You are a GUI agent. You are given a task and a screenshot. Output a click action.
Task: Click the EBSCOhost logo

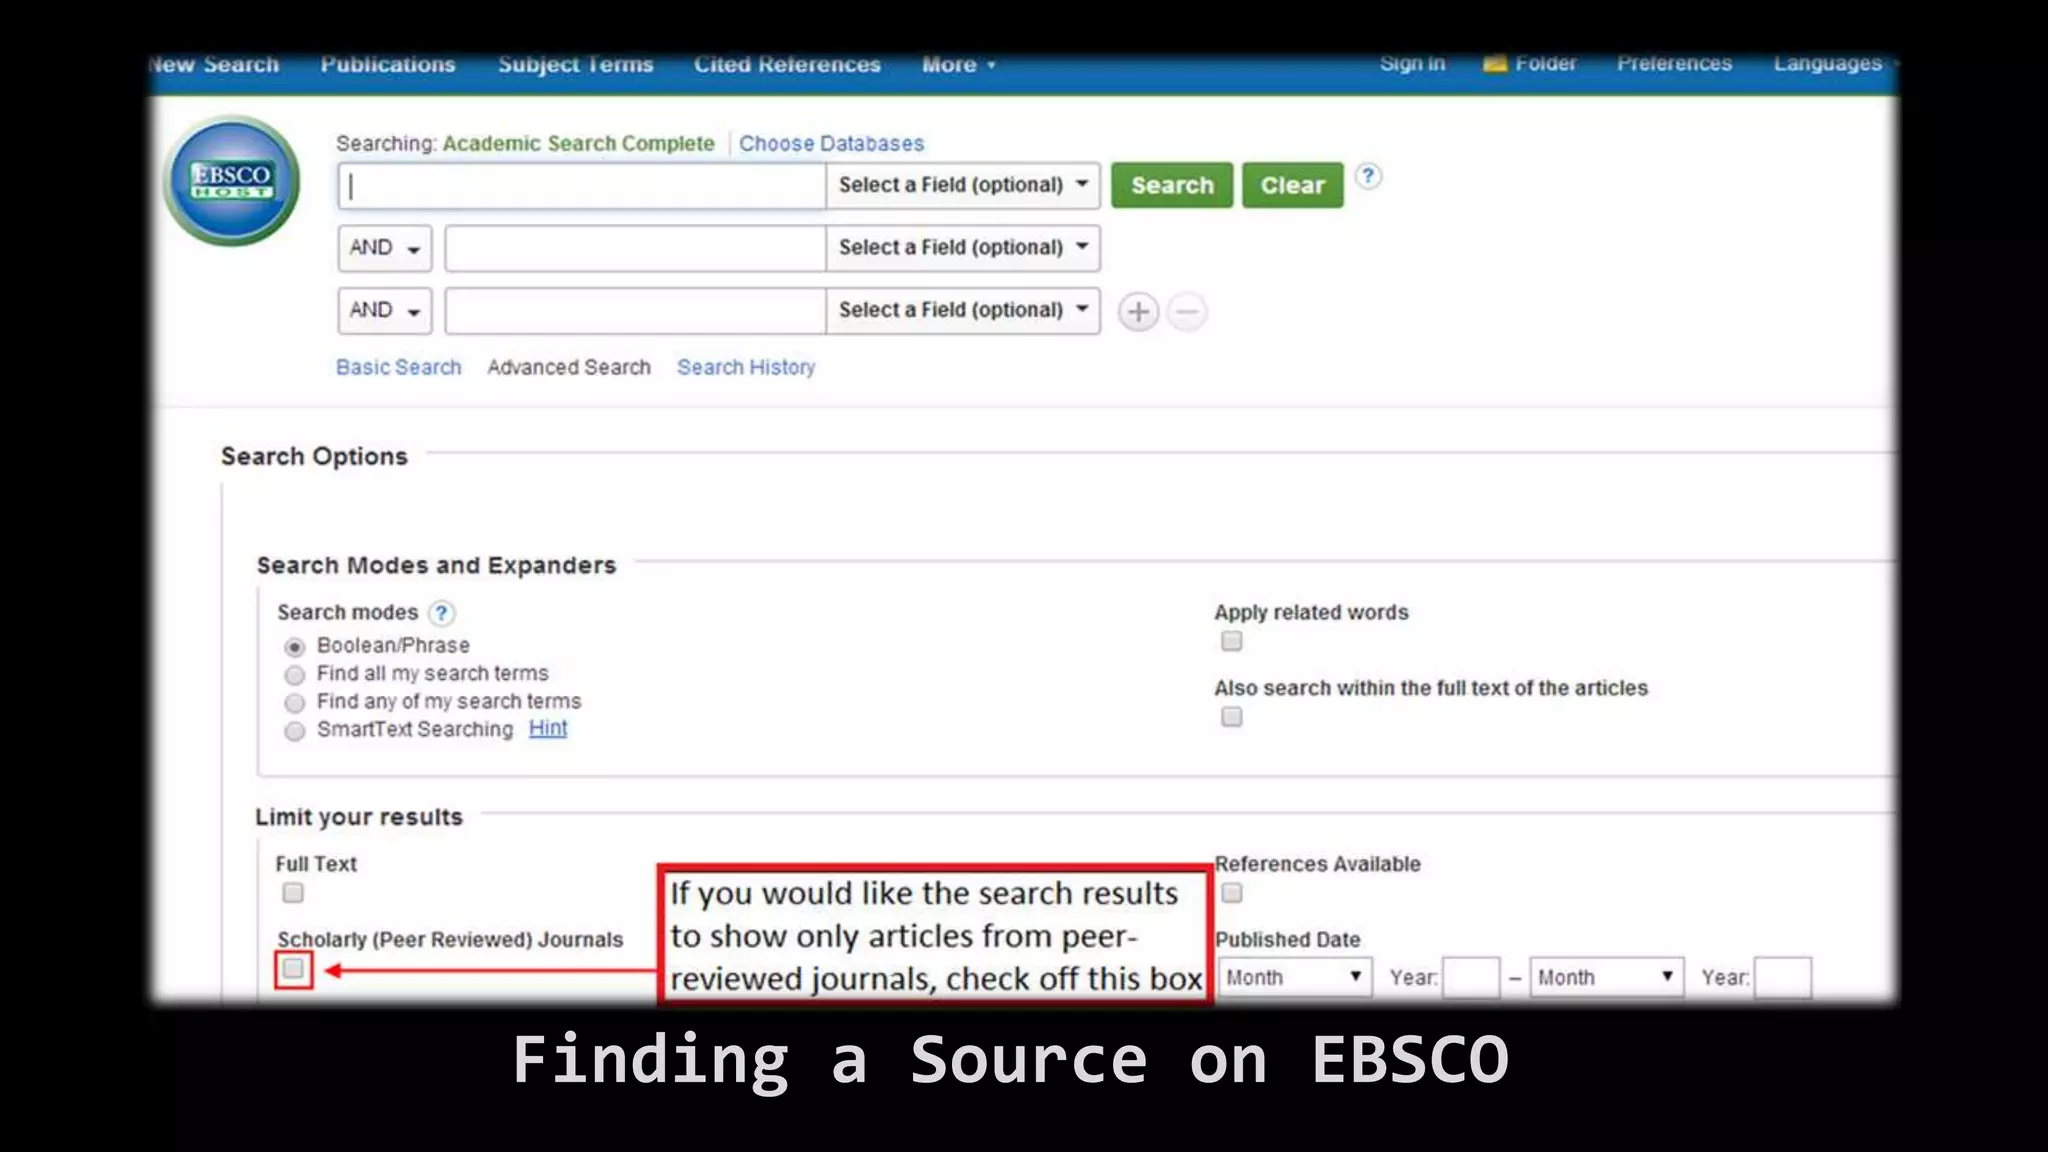pos(231,181)
